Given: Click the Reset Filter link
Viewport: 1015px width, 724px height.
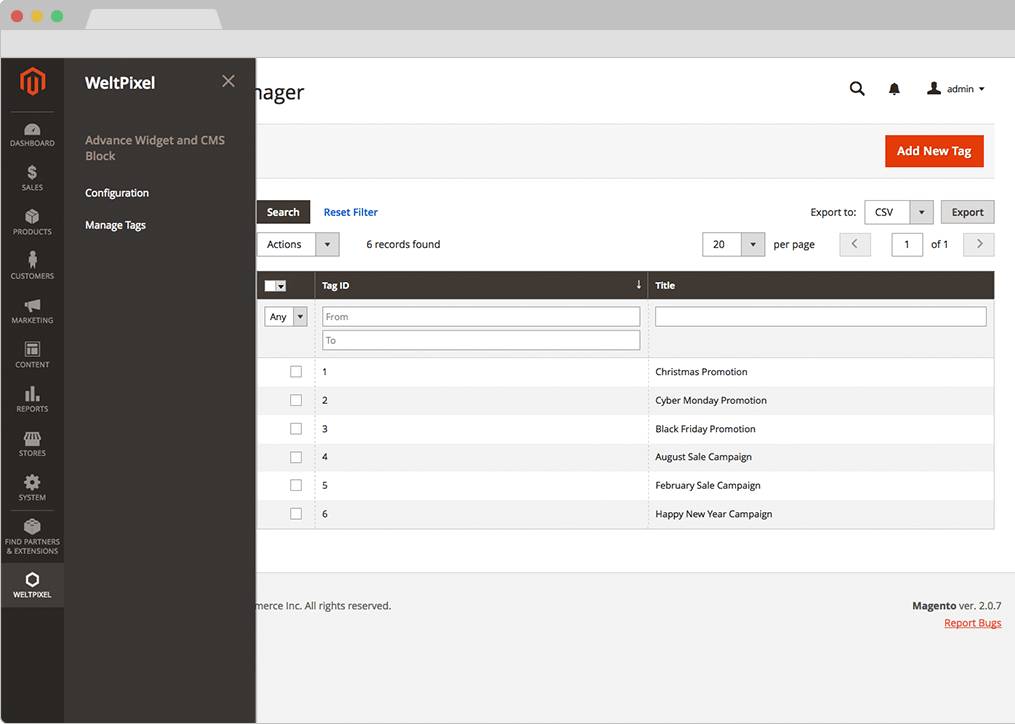Looking at the screenshot, I should pyautogui.click(x=350, y=212).
